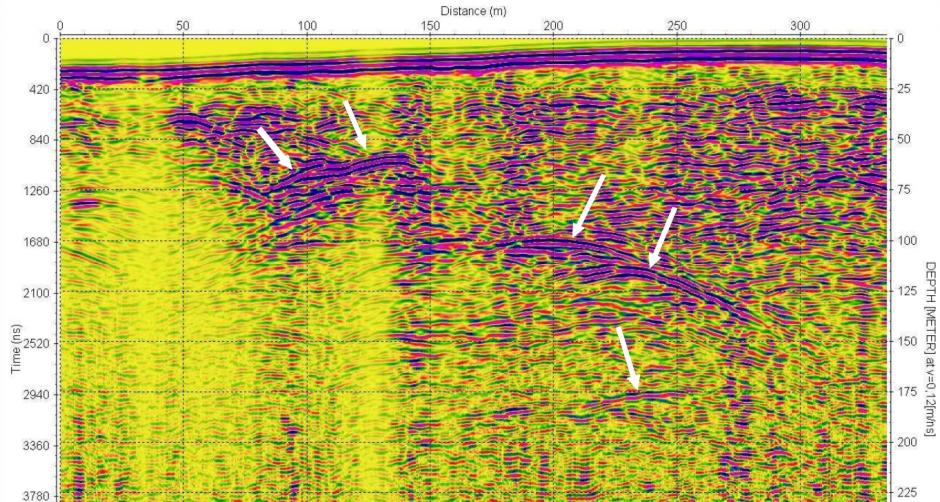The height and width of the screenshot is (502, 940).
Task: Pick the 200 tick on the Depth axis
Action: 907,442
